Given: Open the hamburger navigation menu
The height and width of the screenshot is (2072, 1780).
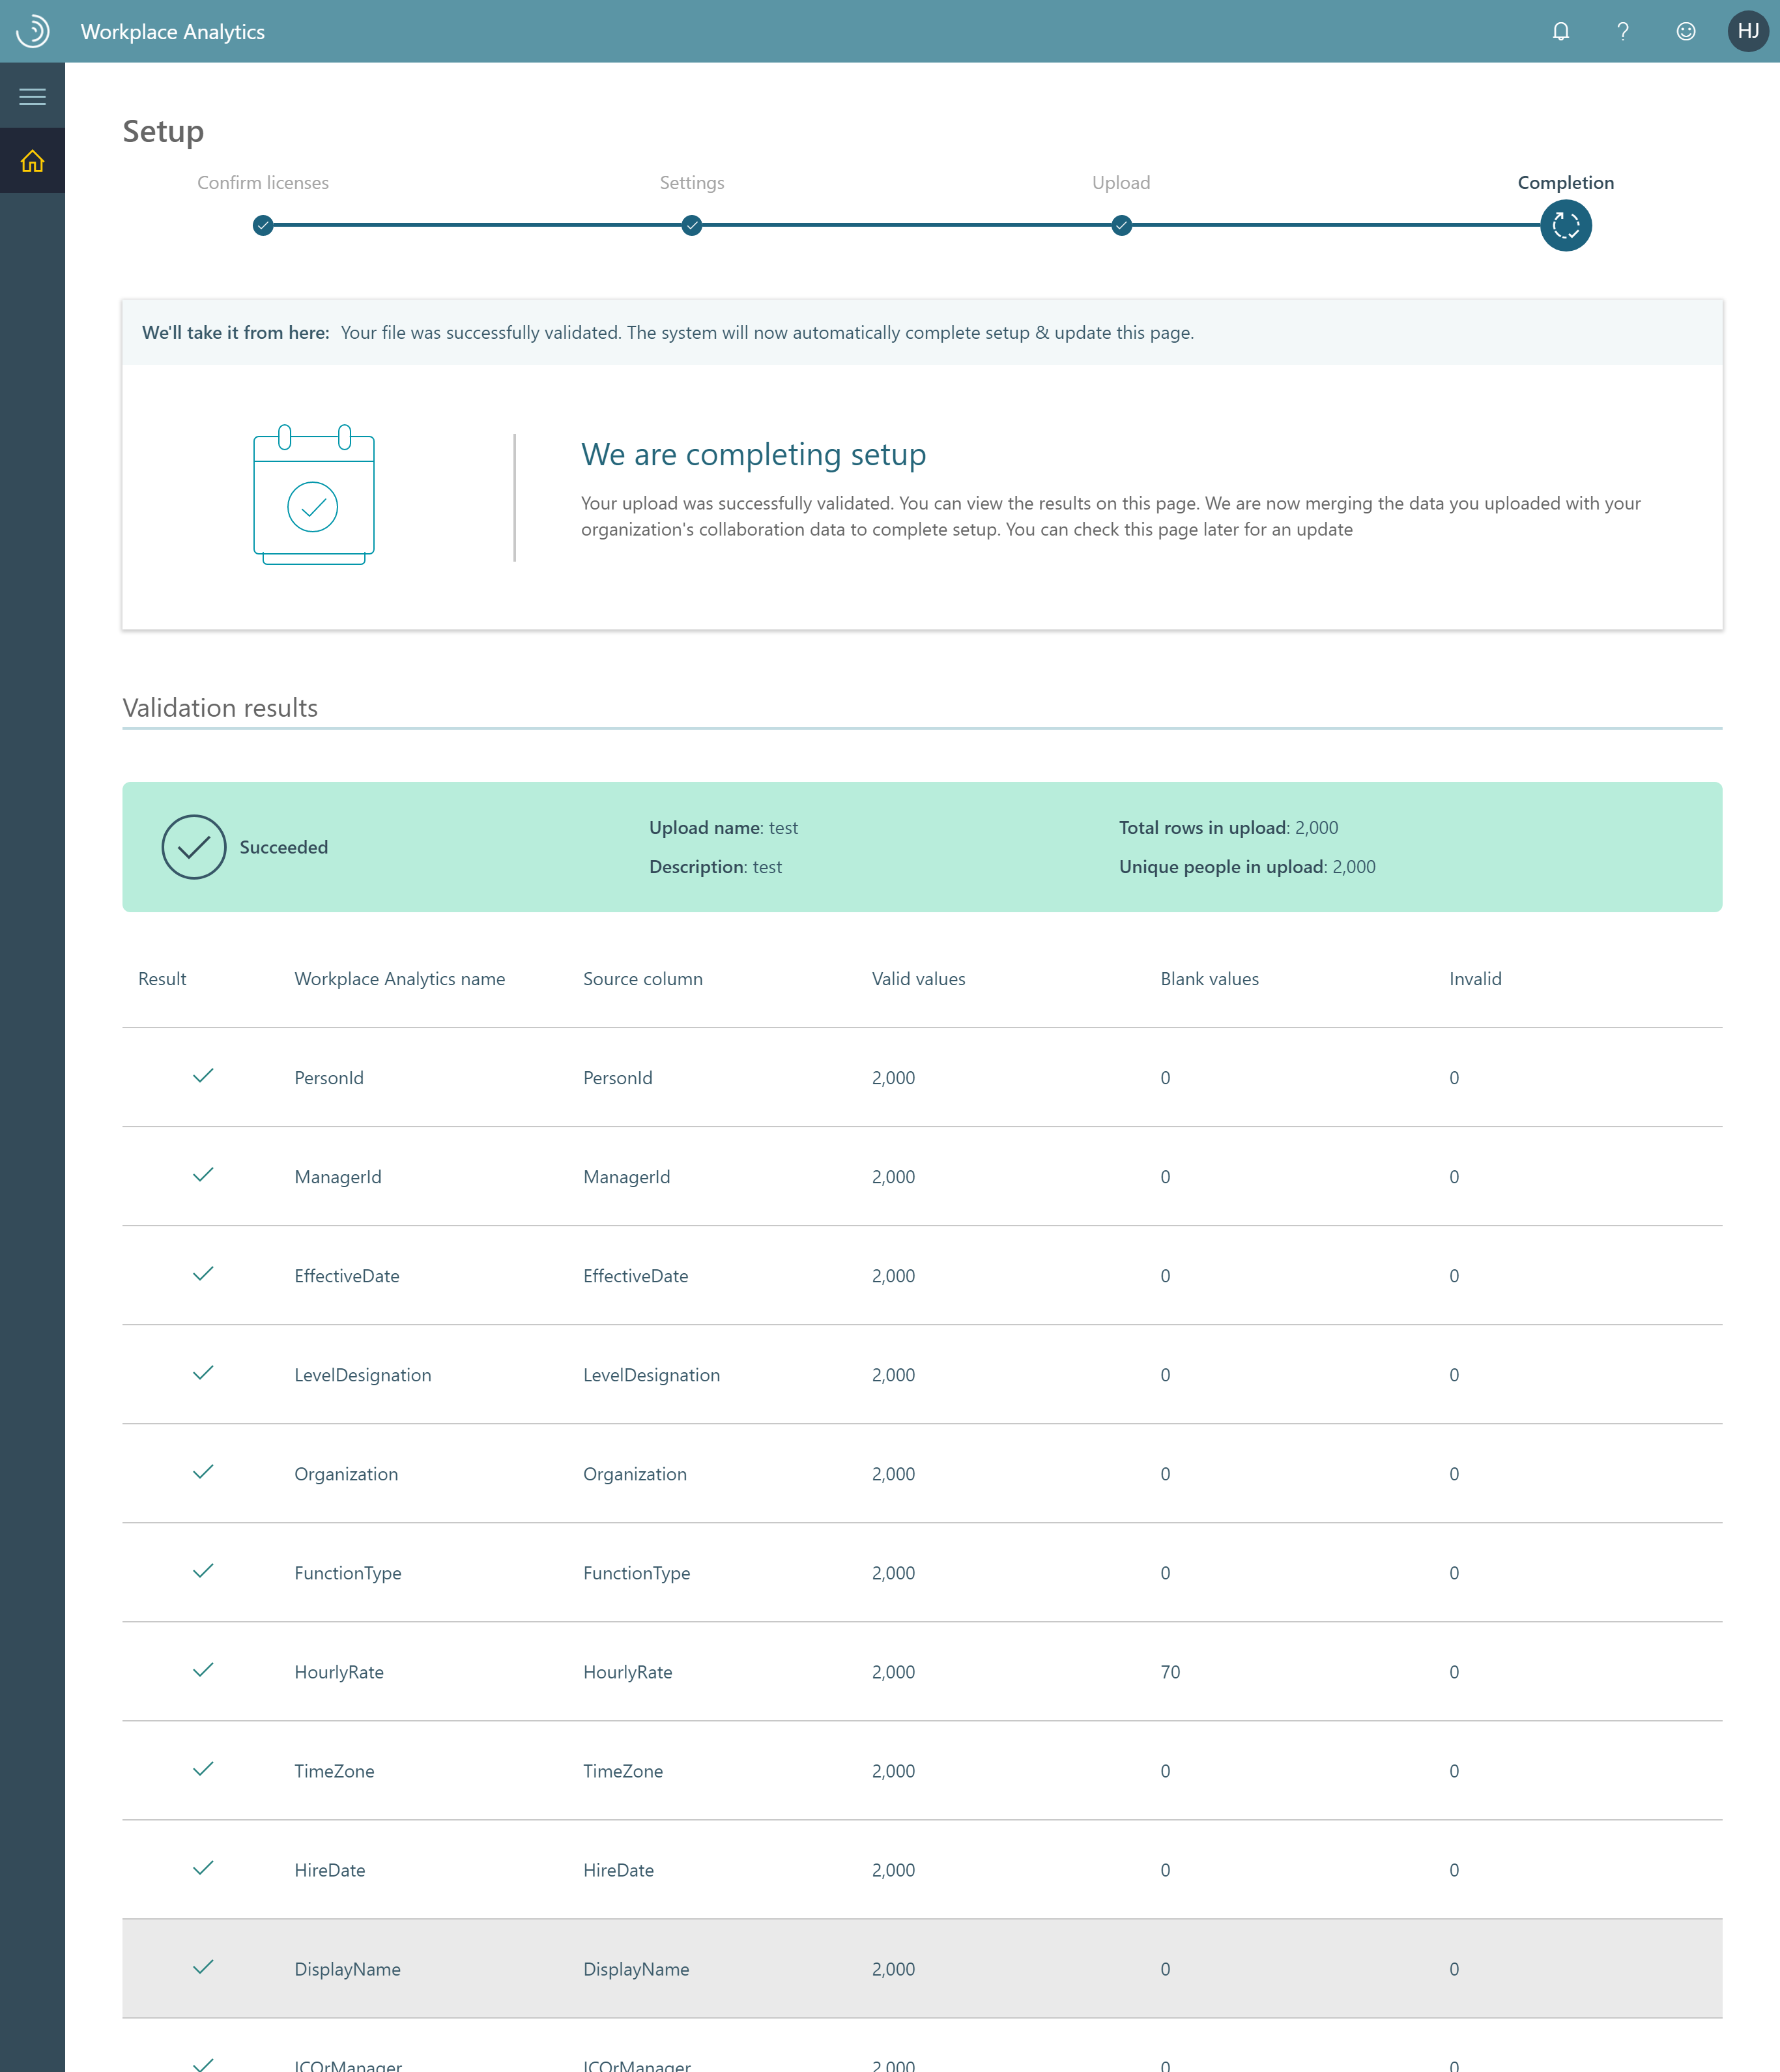Looking at the screenshot, I should pos(32,96).
